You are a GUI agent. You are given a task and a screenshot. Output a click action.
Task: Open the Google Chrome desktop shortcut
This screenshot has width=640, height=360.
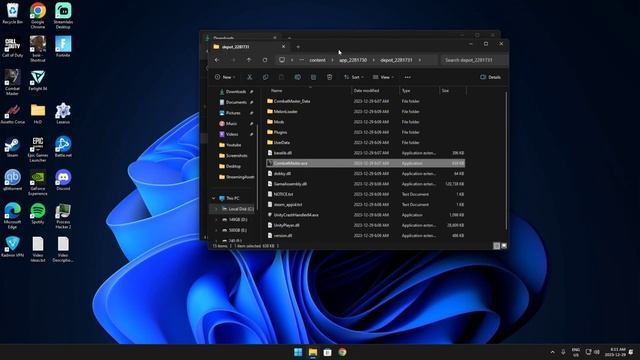click(38, 16)
